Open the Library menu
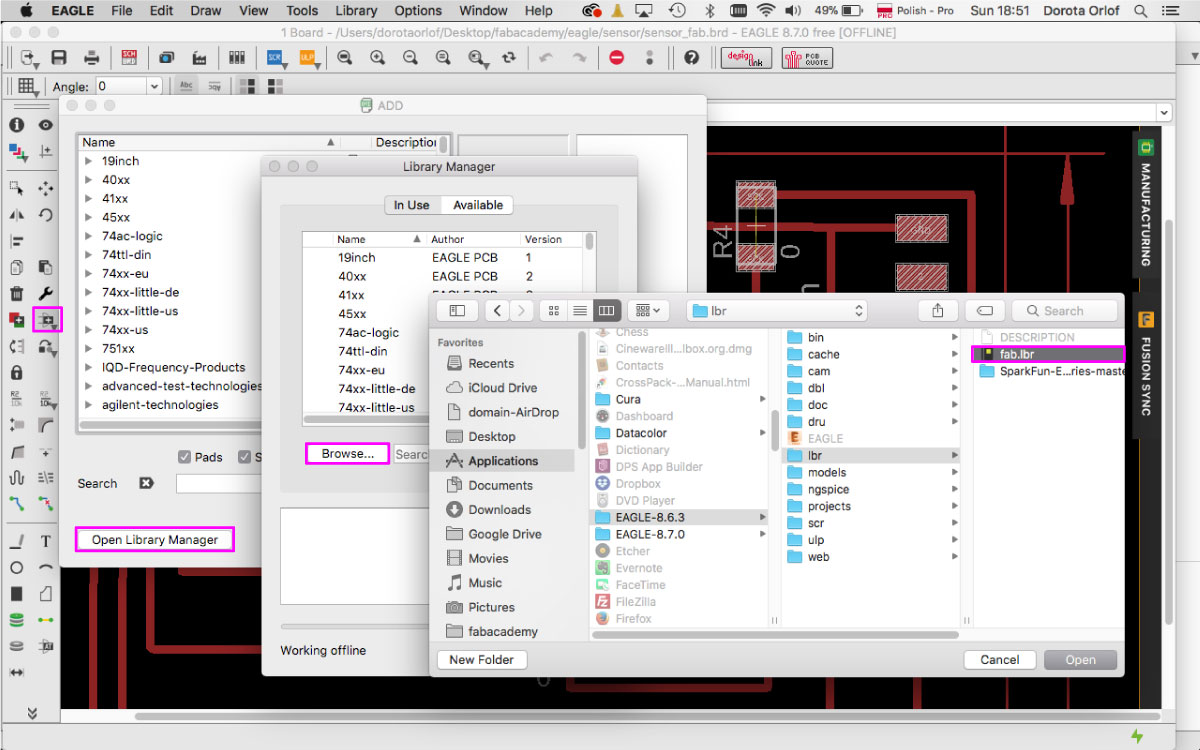This screenshot has width=1200, height=750. point(356,11)
